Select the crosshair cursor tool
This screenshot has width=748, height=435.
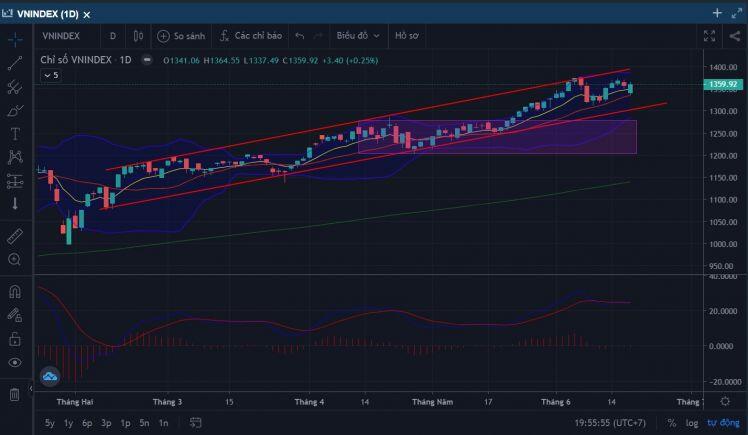click(15, 40)
